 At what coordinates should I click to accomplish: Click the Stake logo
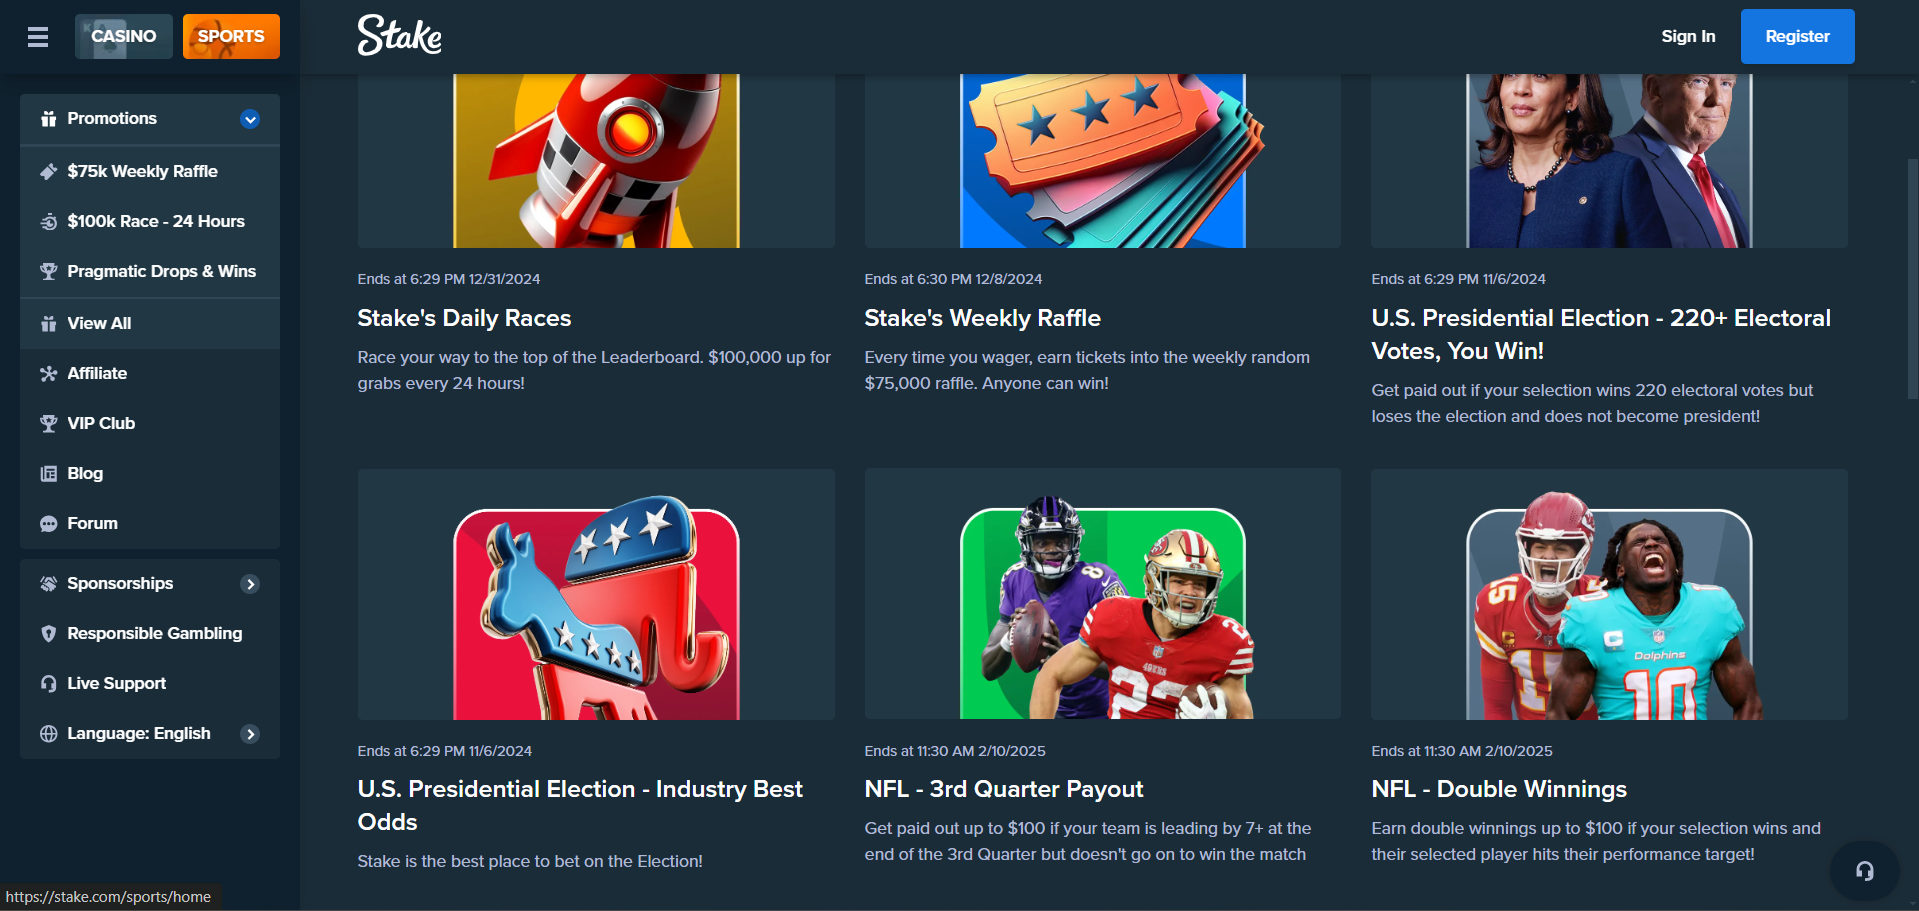pyautogui.click(x=399, y=36)
